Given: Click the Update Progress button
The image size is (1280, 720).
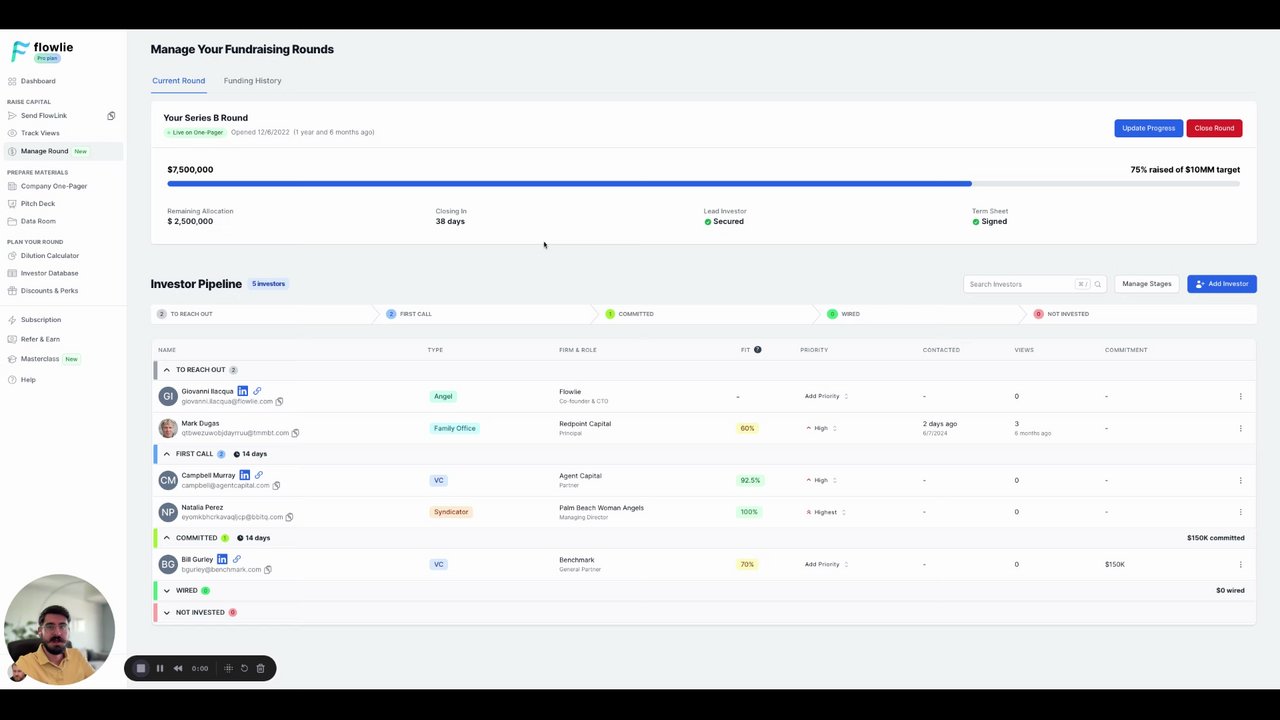Looking at the screenshot, I should click(x=1148, y=128).
